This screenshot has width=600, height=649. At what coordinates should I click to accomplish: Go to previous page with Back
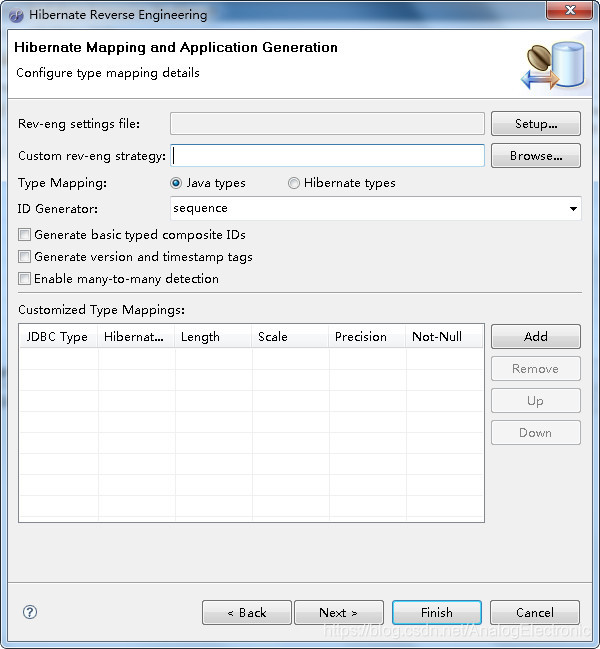click(x=247, y=613)
